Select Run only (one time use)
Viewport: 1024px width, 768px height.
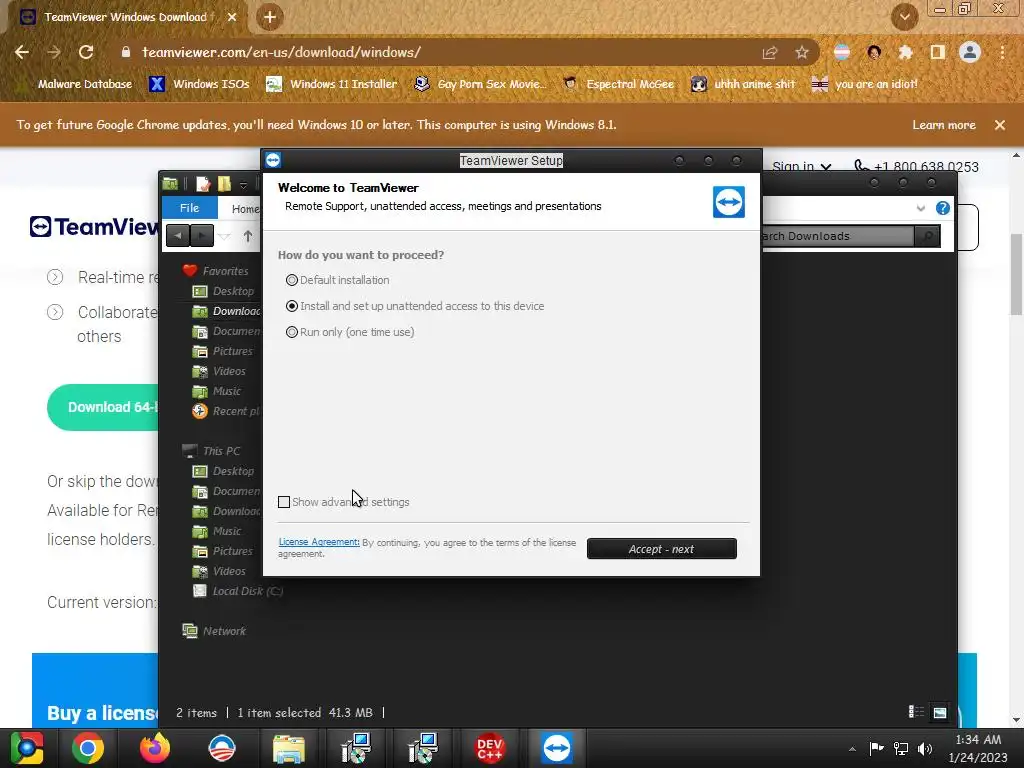[x=350, y=332]
